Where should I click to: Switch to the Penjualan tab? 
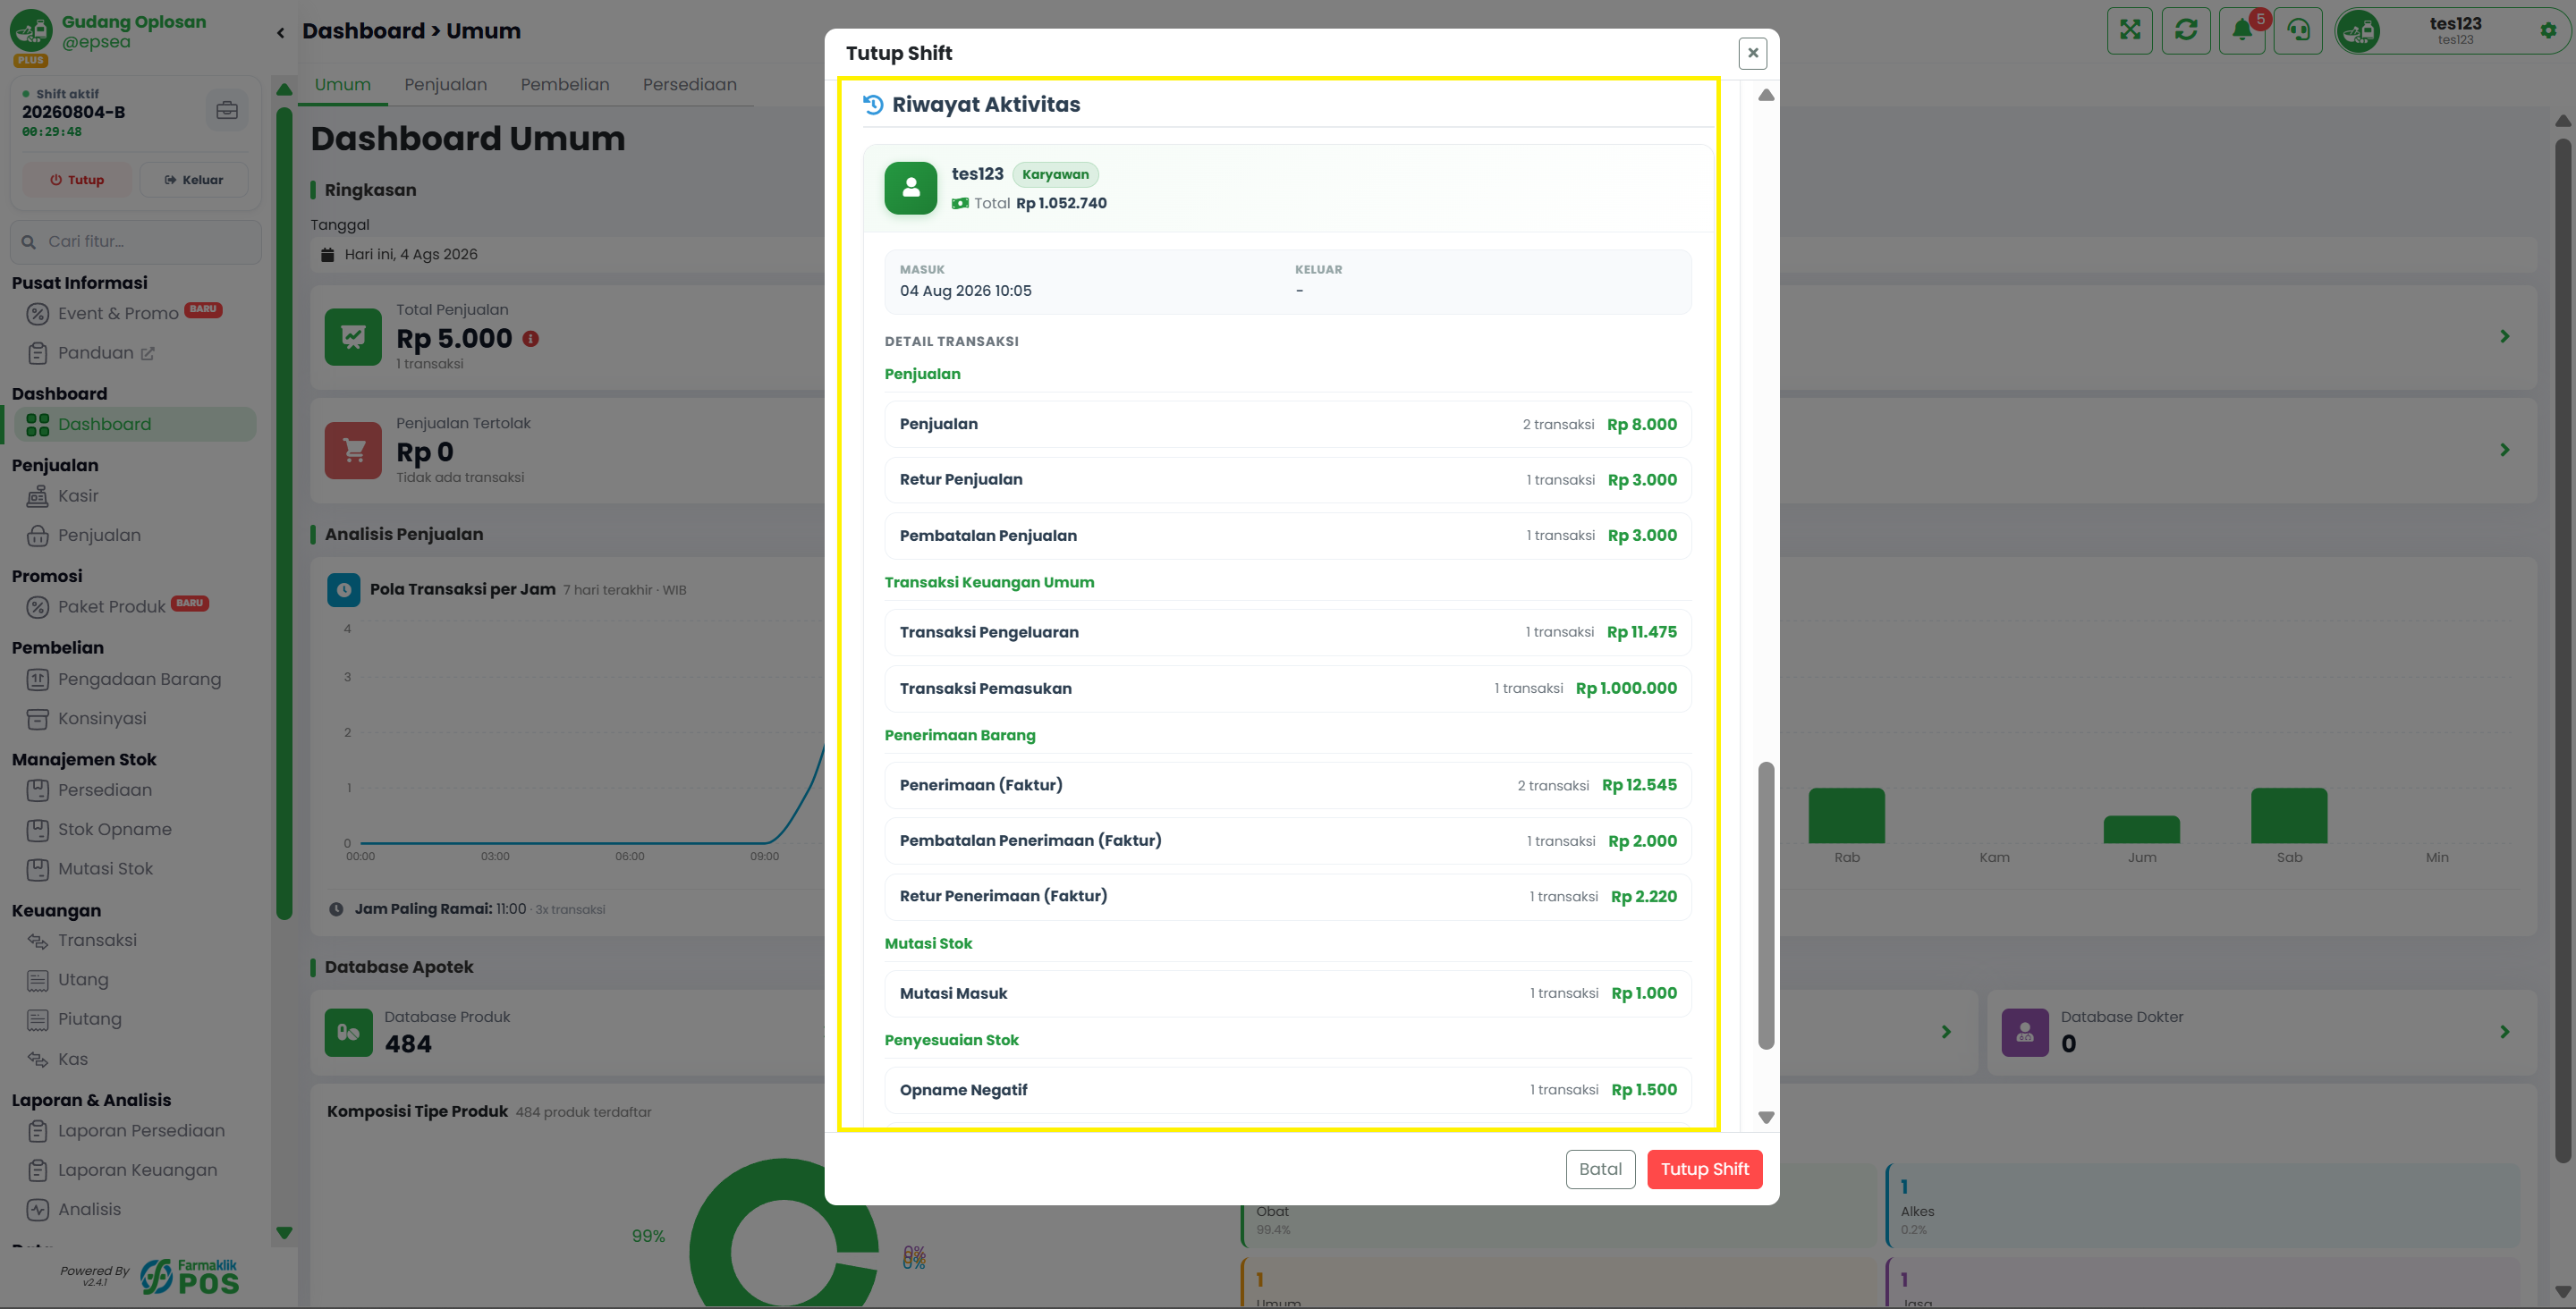coord(445,85)
